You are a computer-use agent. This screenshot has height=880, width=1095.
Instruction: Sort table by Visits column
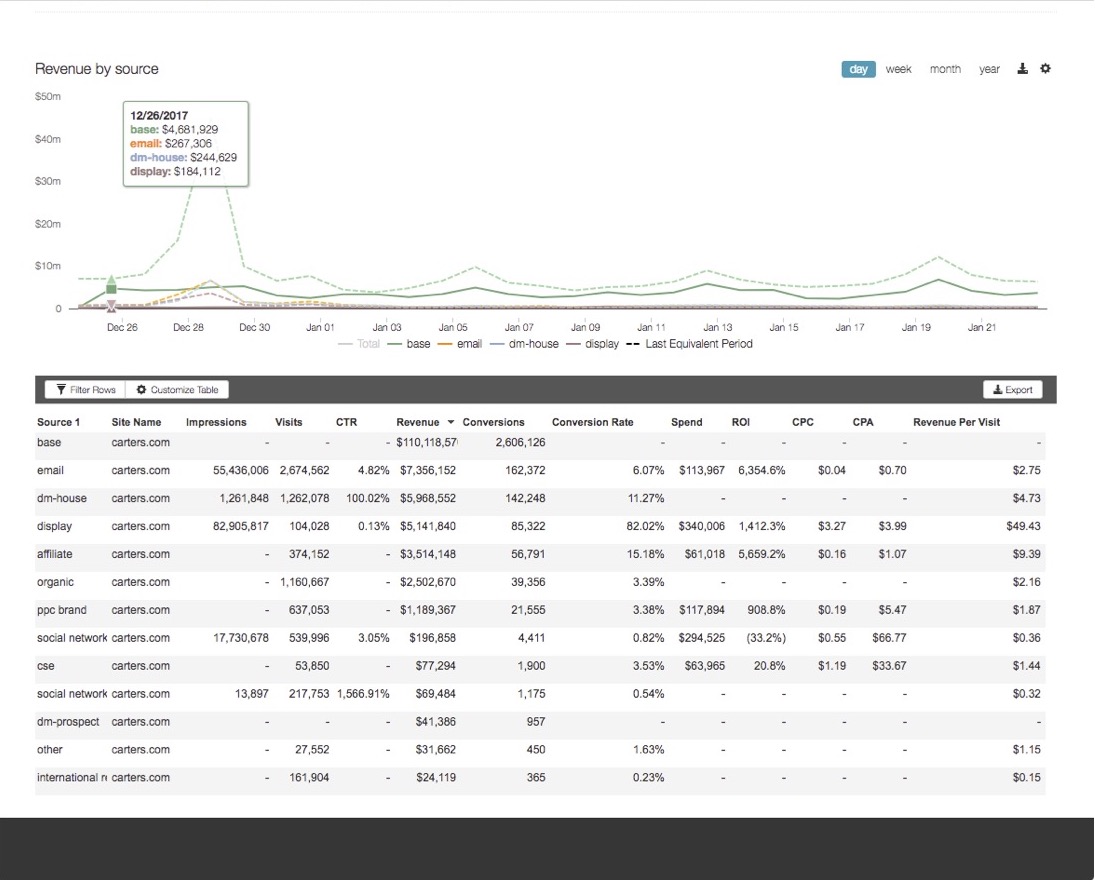(288, 422)
